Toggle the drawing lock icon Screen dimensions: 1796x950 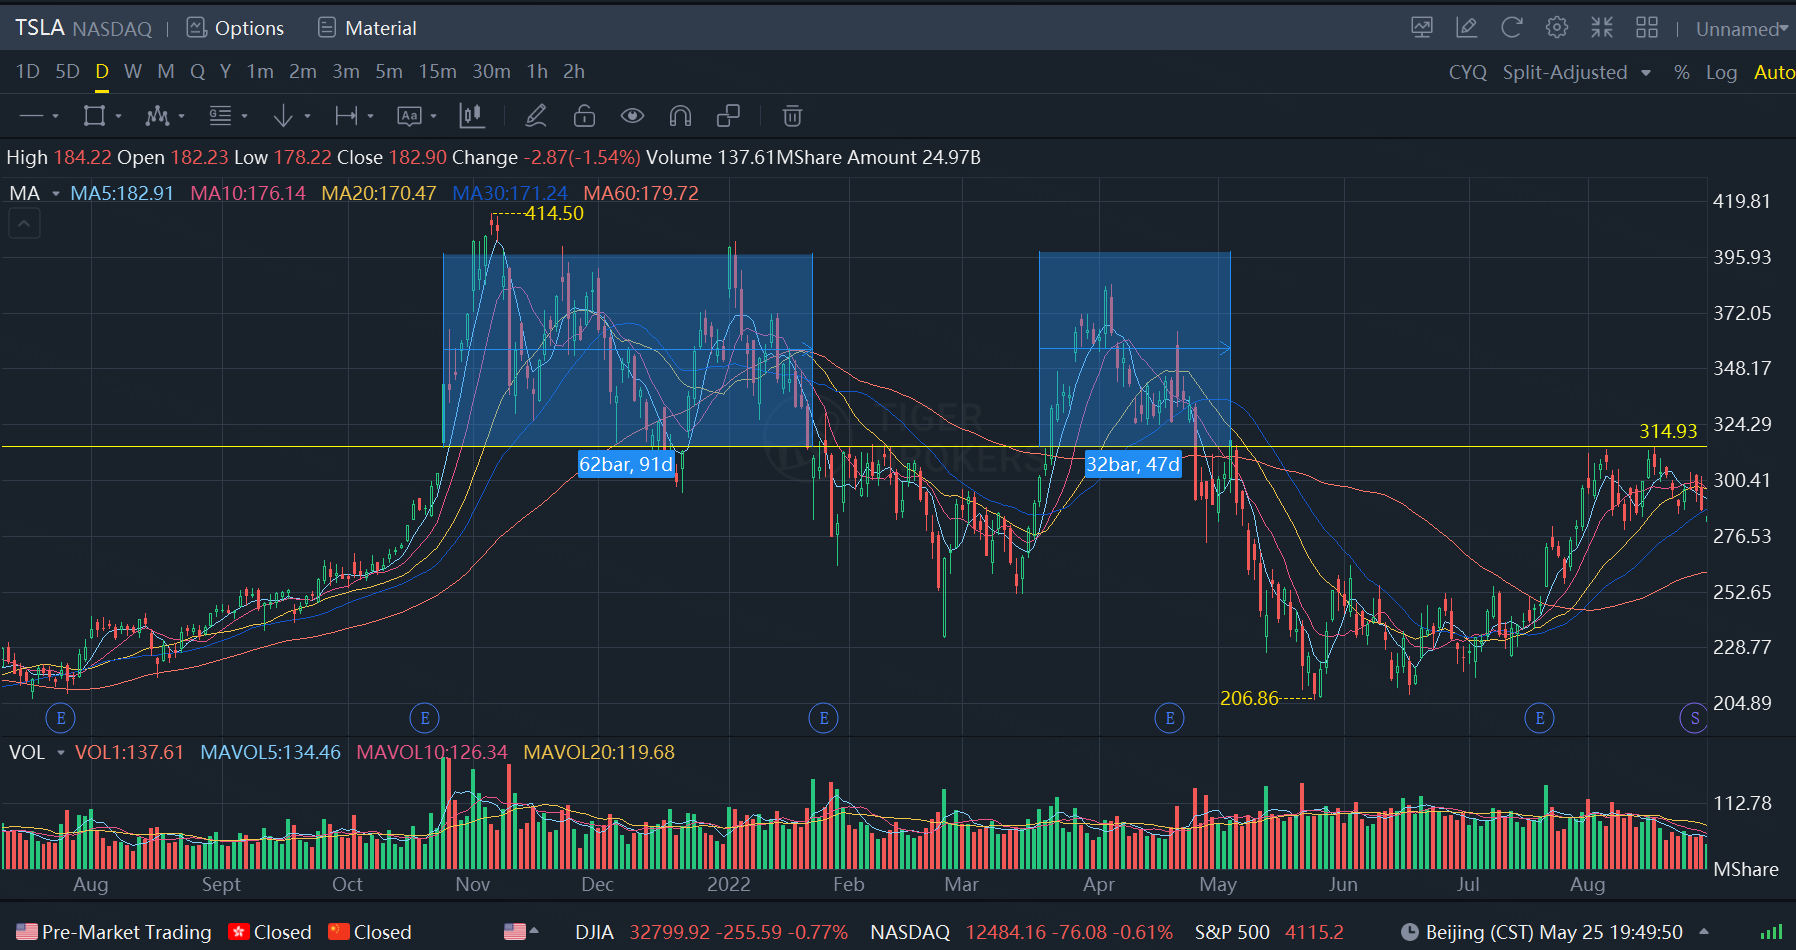(x=585, y=116)
